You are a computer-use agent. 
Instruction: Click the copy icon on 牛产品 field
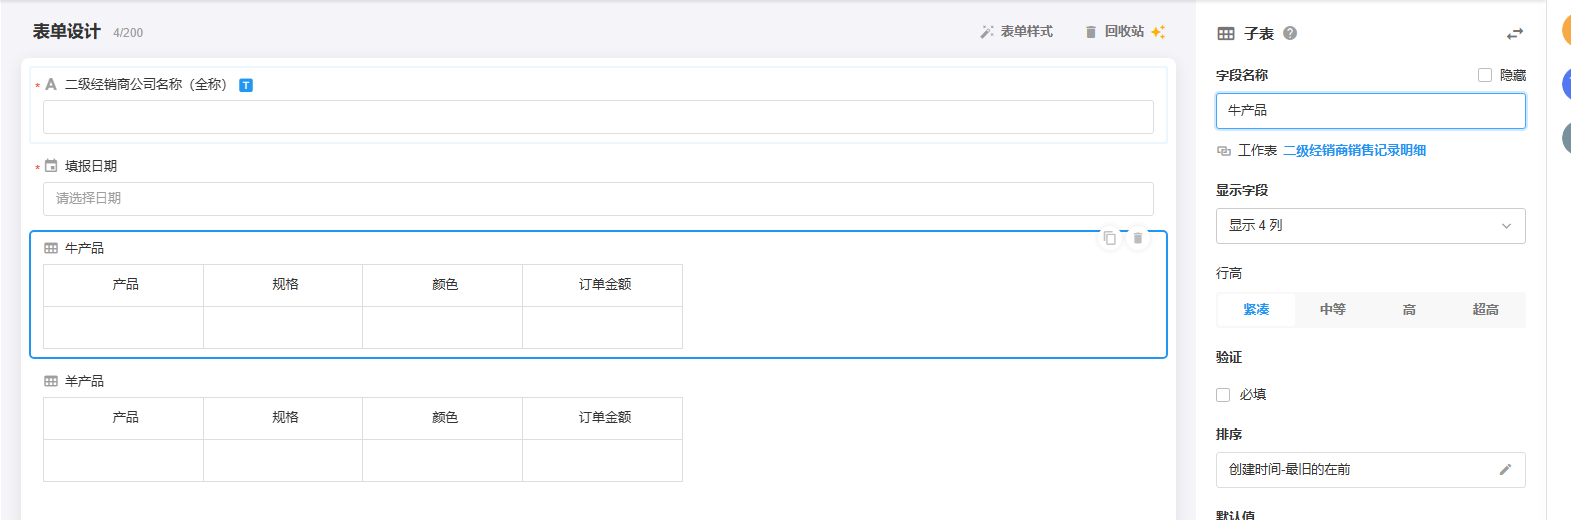click(x=1110, y=238)
